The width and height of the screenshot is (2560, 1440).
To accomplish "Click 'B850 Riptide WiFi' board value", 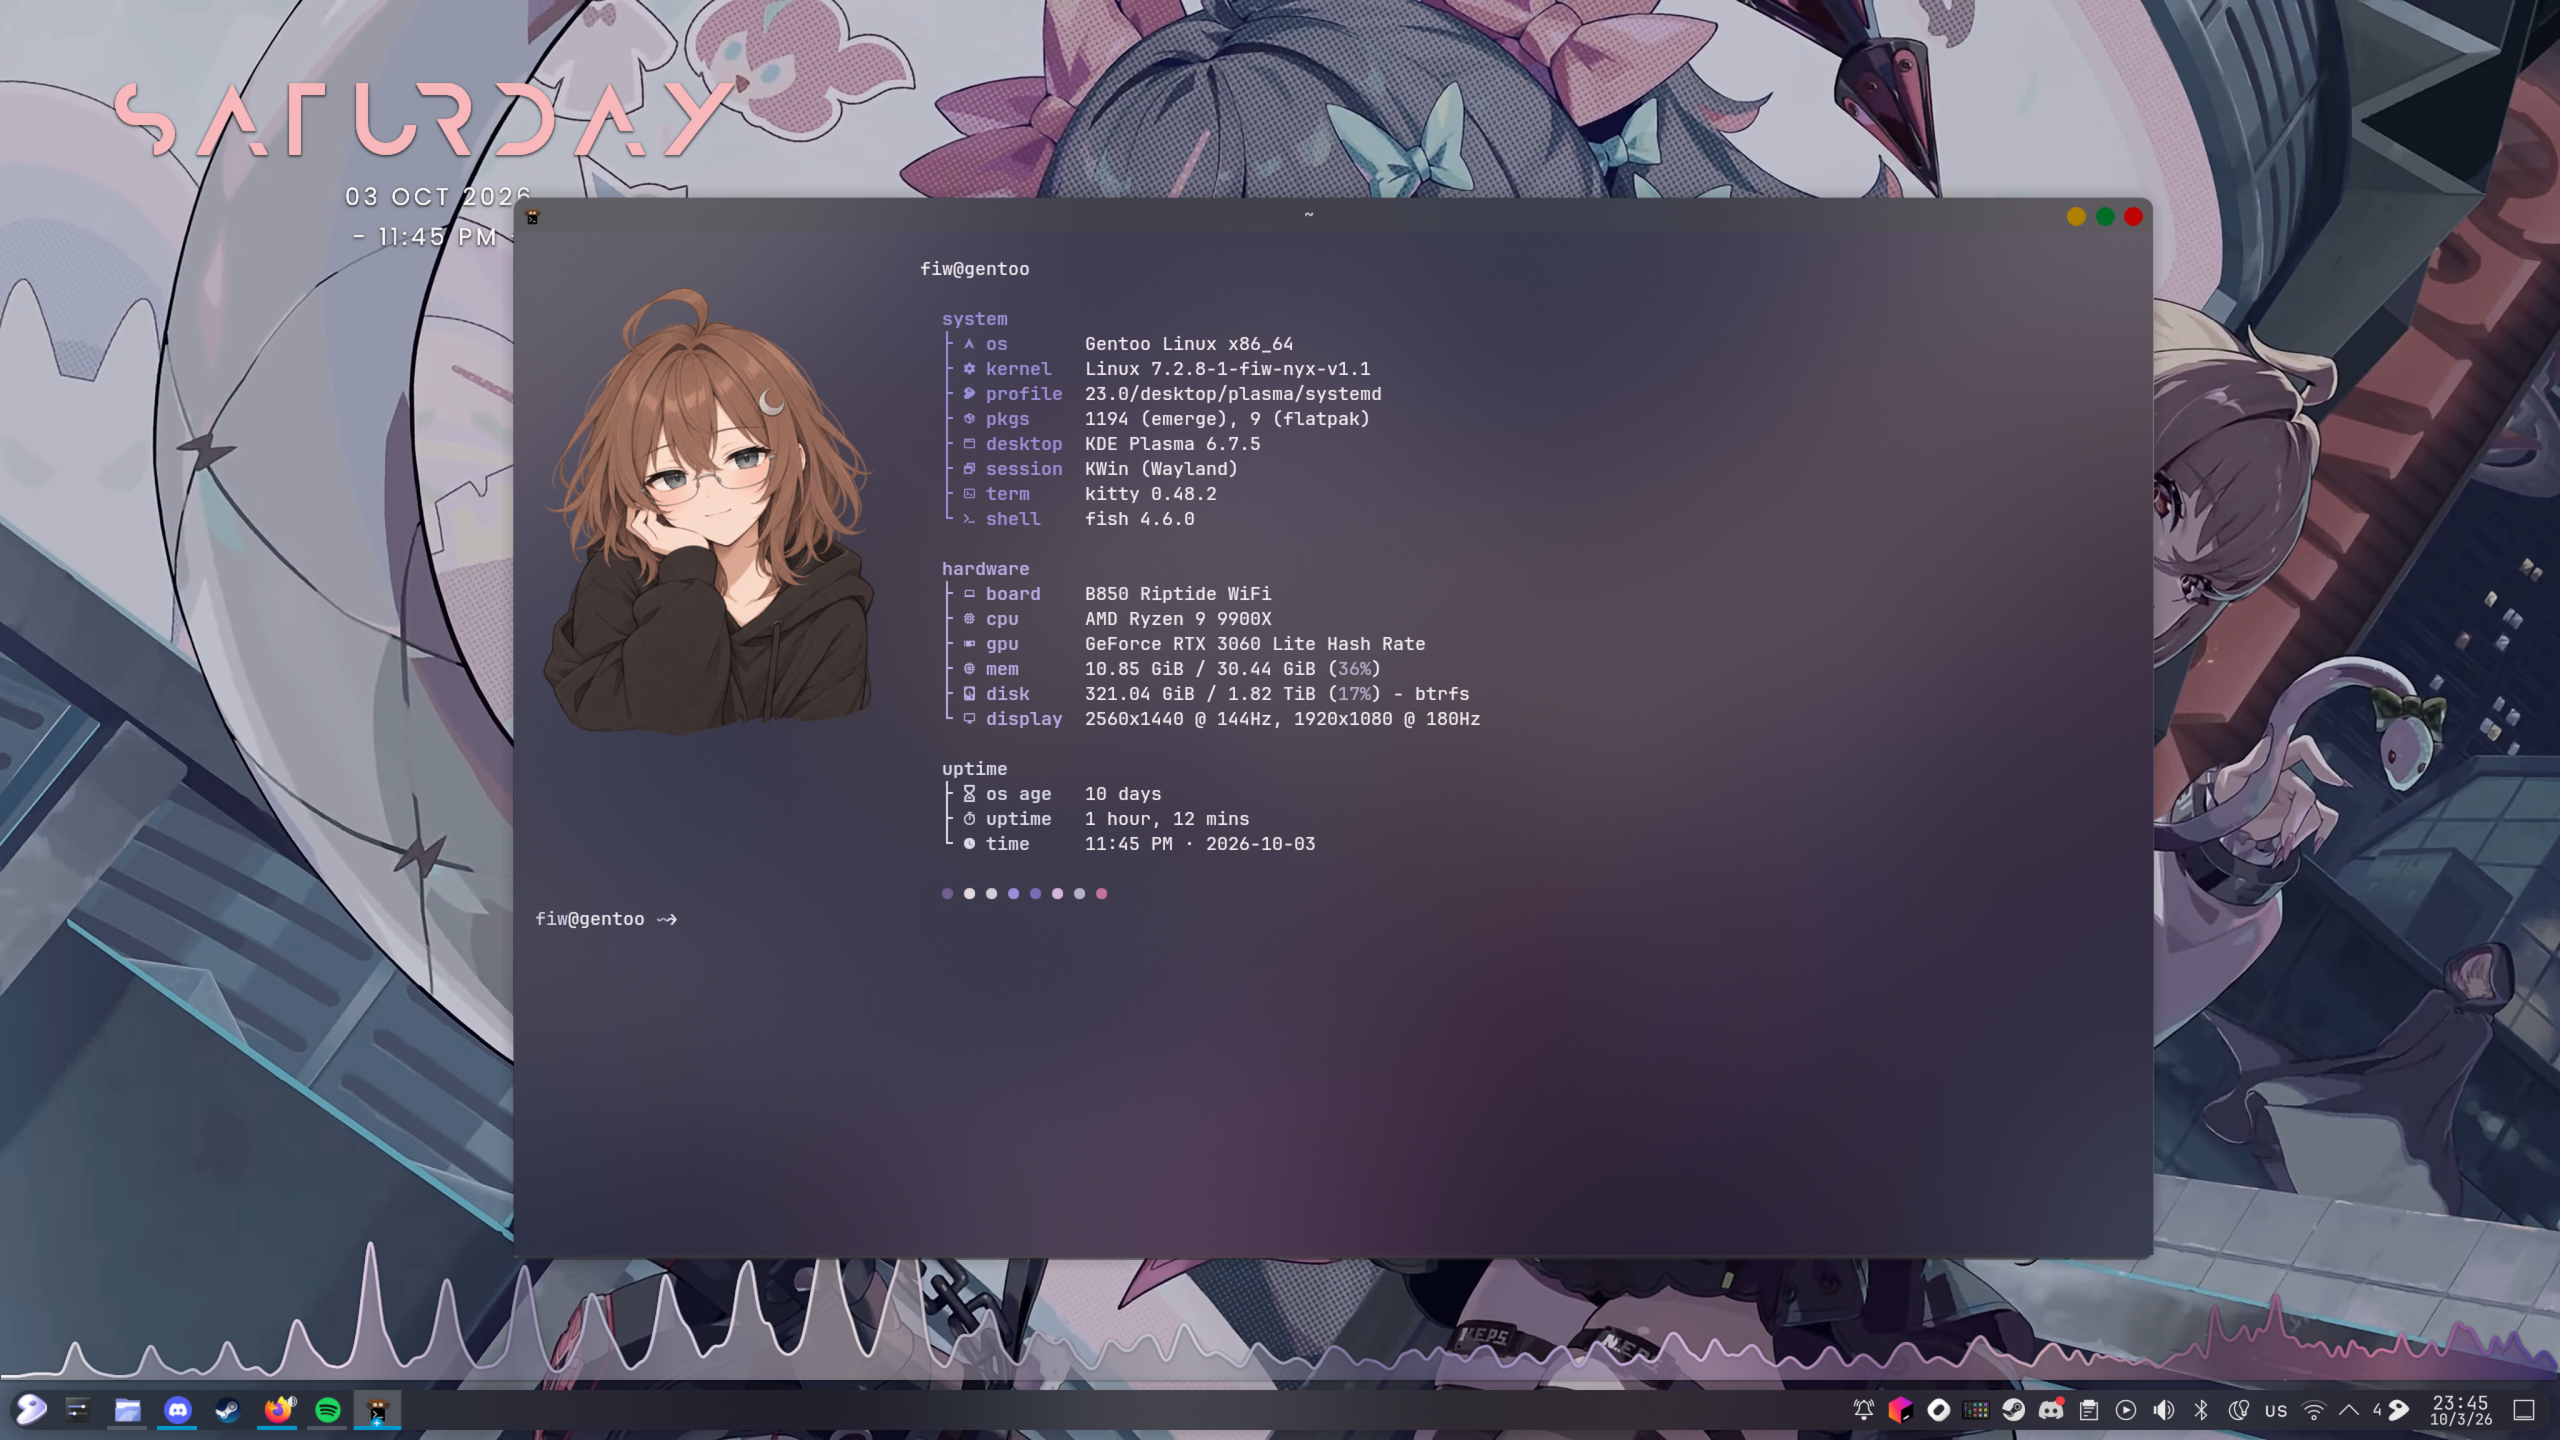I will pos(1178,594).
